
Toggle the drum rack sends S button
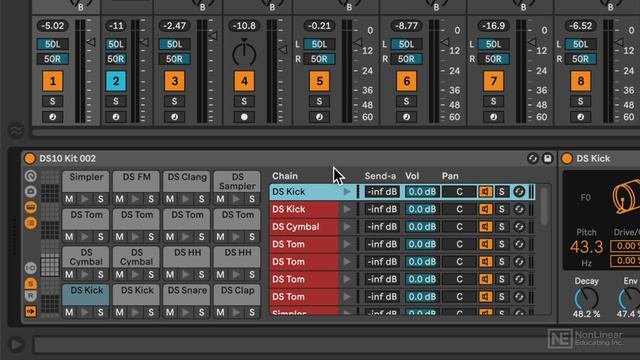pos(31,283)
